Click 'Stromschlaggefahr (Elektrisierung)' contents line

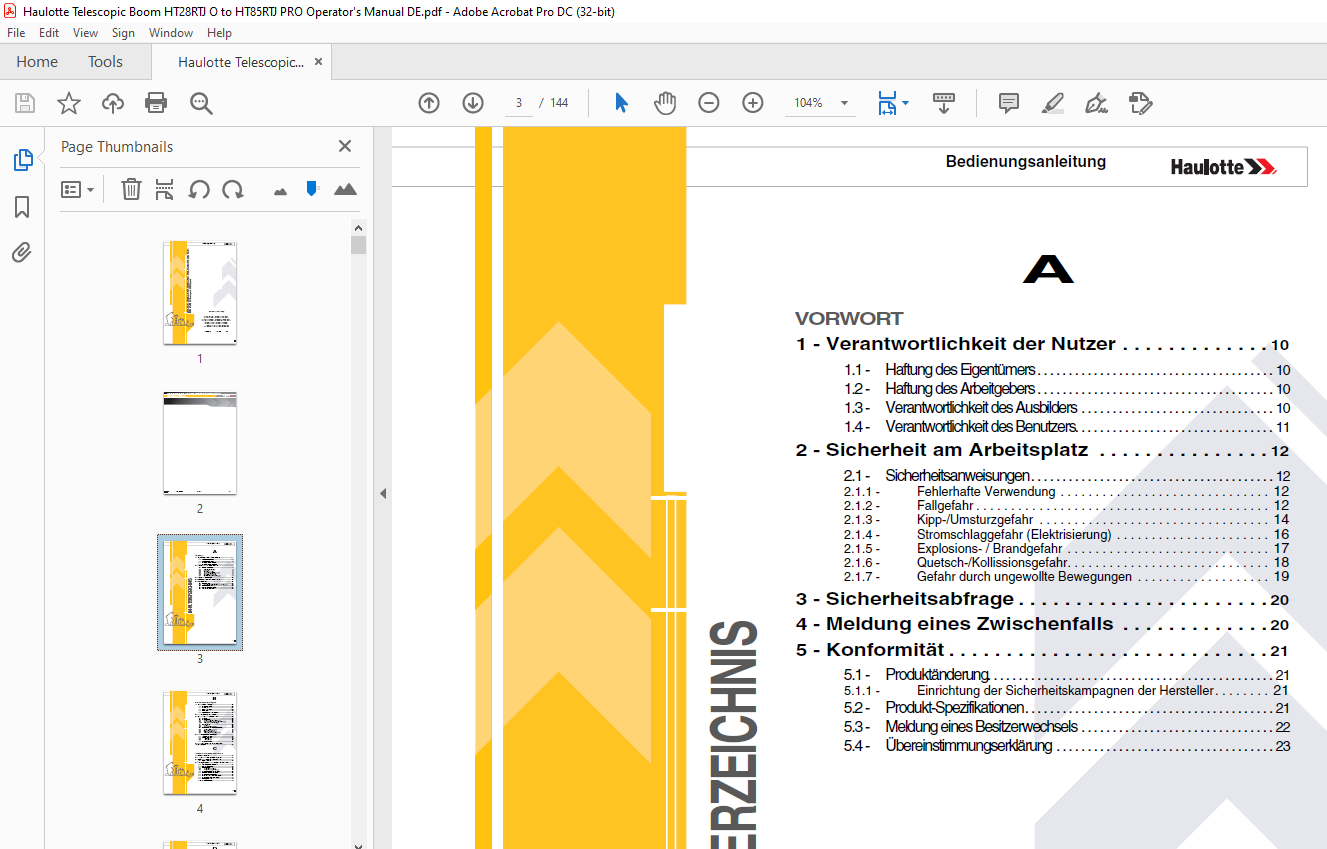point(1014,535)
